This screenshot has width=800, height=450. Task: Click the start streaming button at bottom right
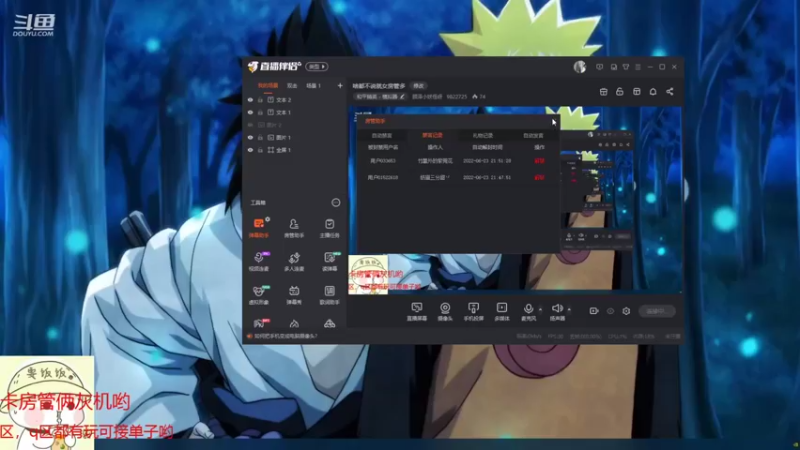657,311
